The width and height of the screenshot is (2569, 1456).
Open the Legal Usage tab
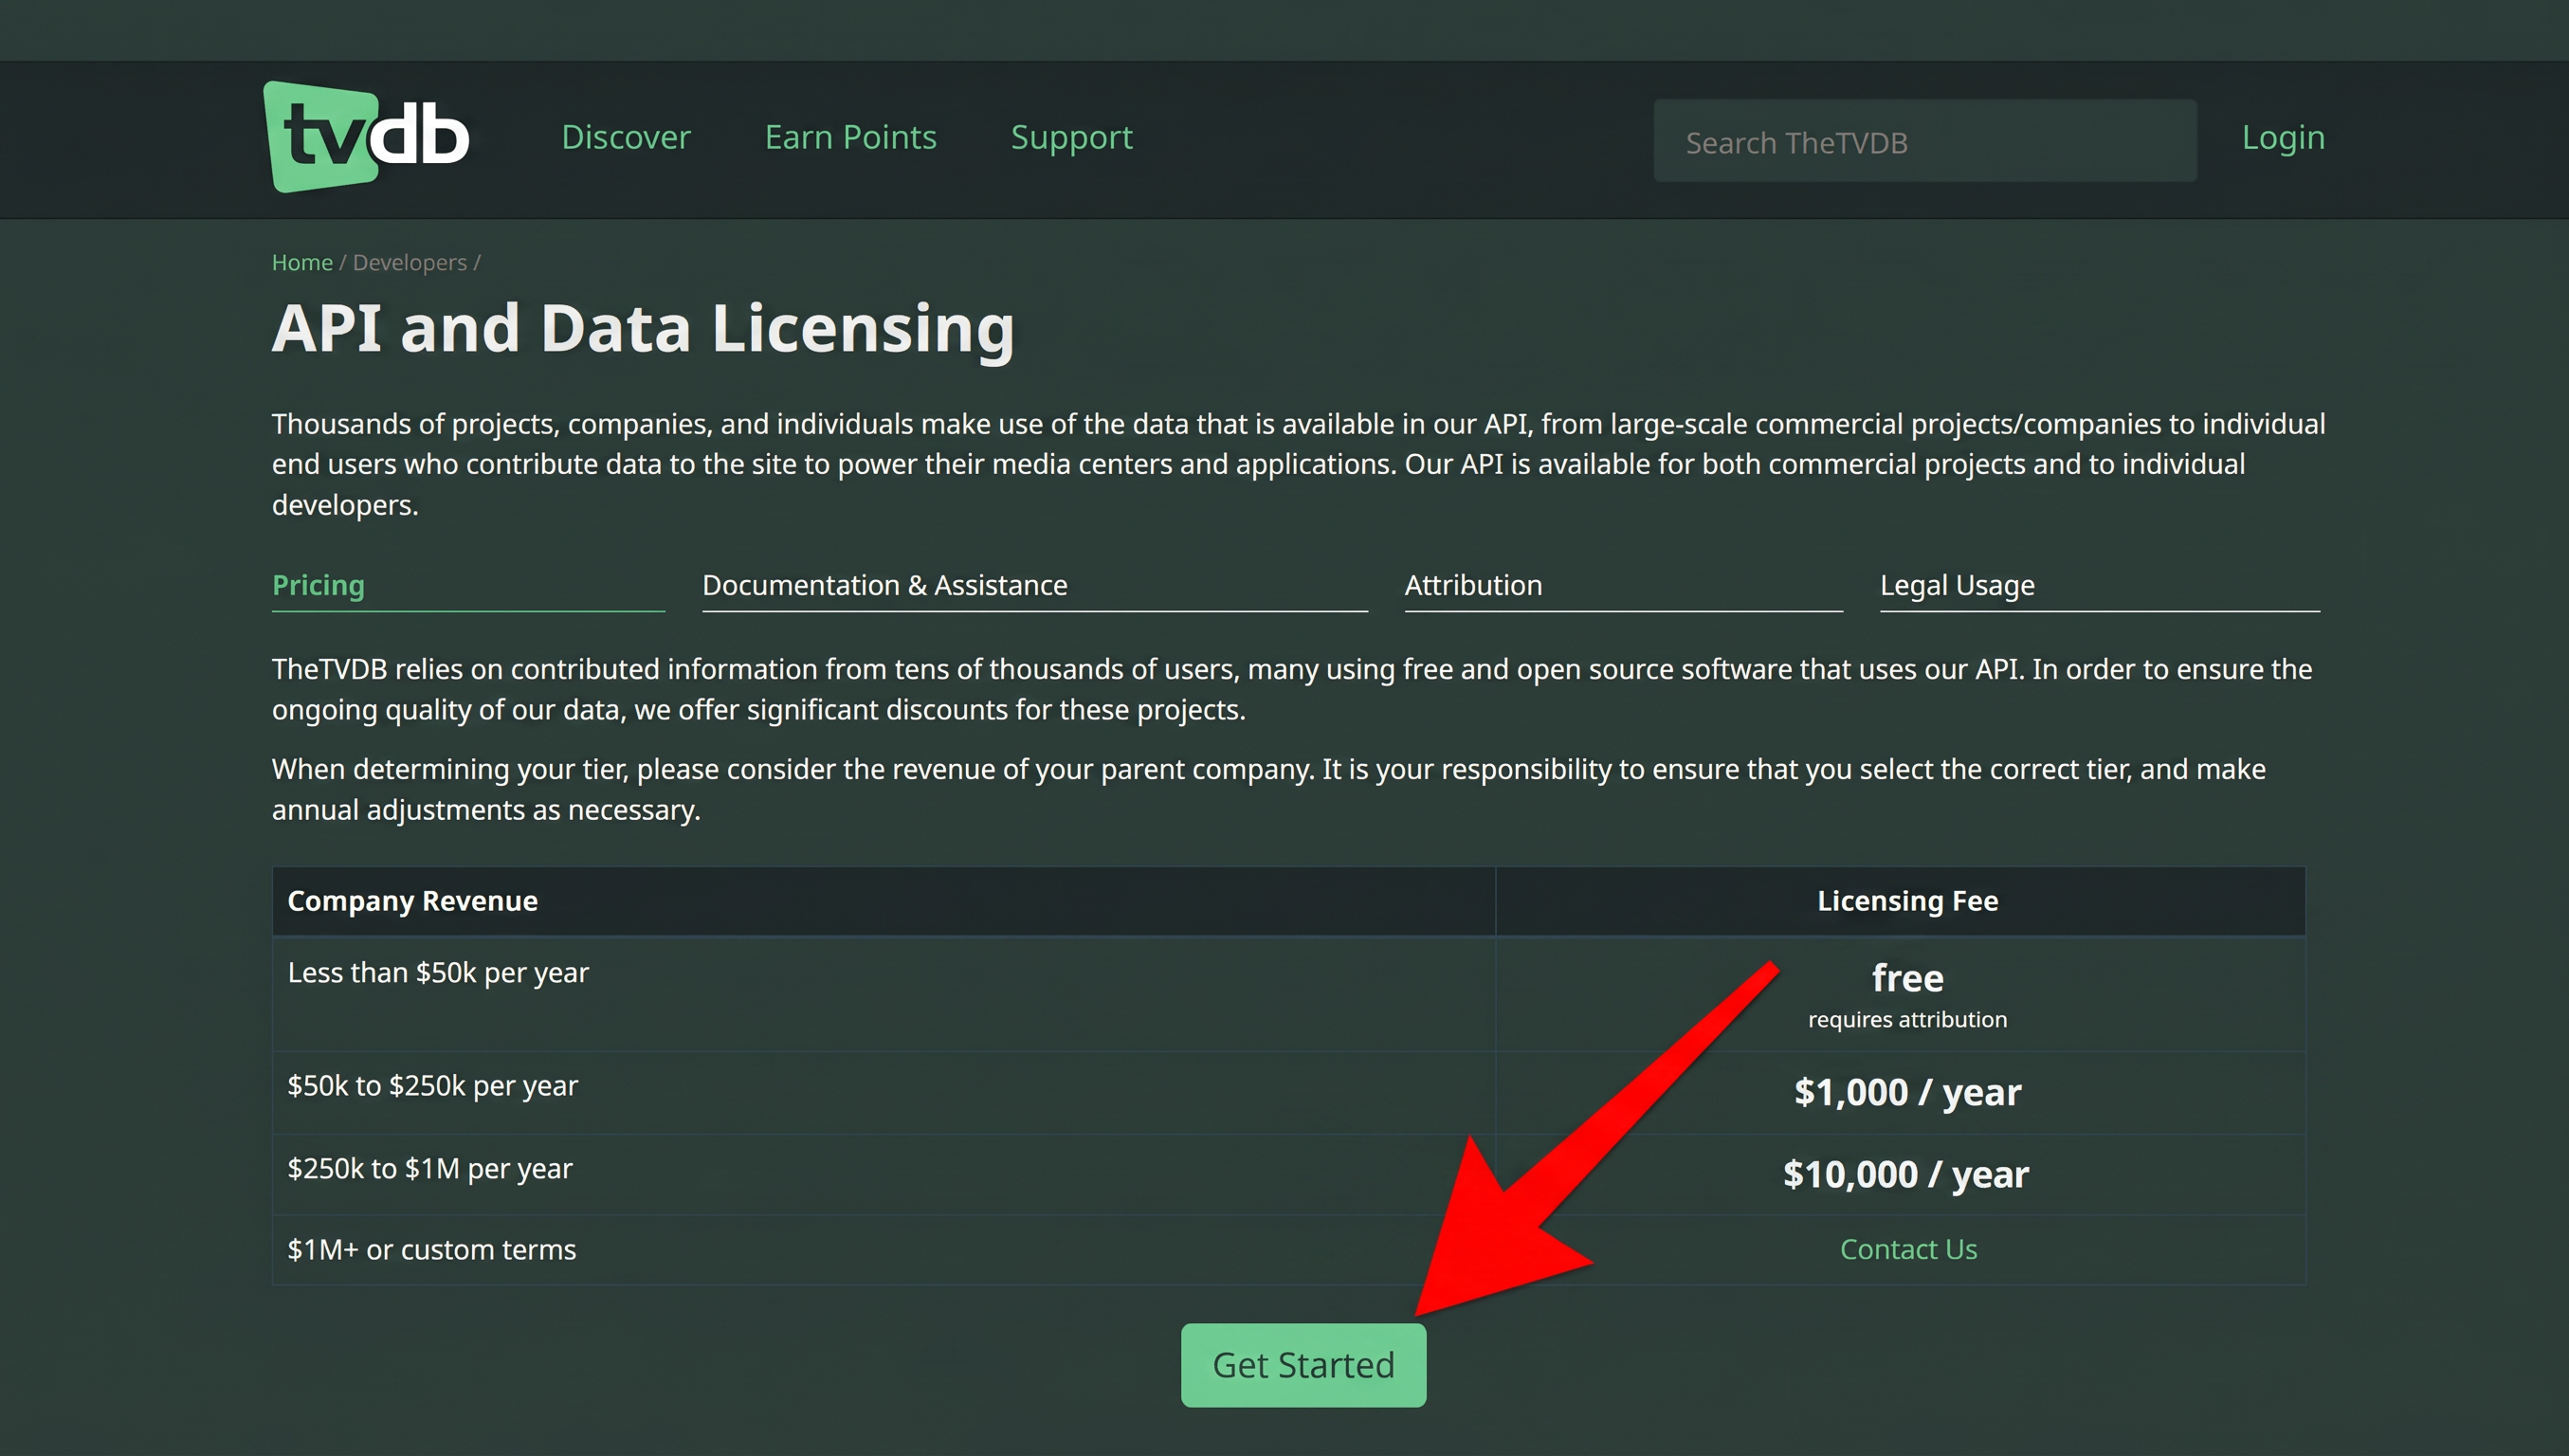[2099, 586]
